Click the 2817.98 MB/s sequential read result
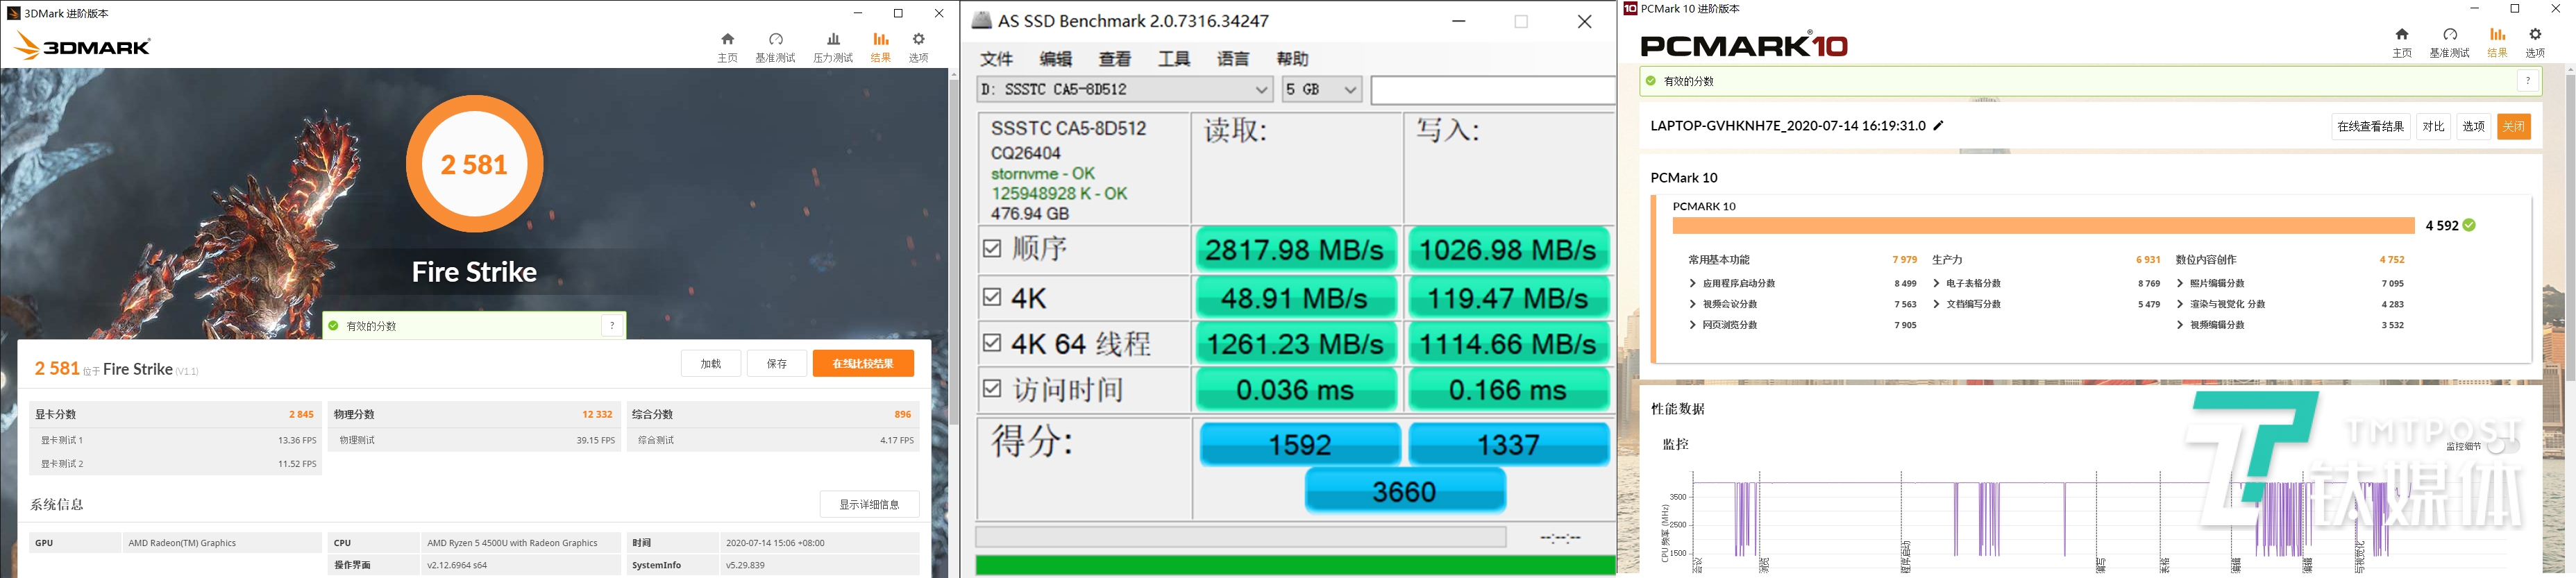The width and height of the screenshot is (2576, 578). [x=1295, y=249]
